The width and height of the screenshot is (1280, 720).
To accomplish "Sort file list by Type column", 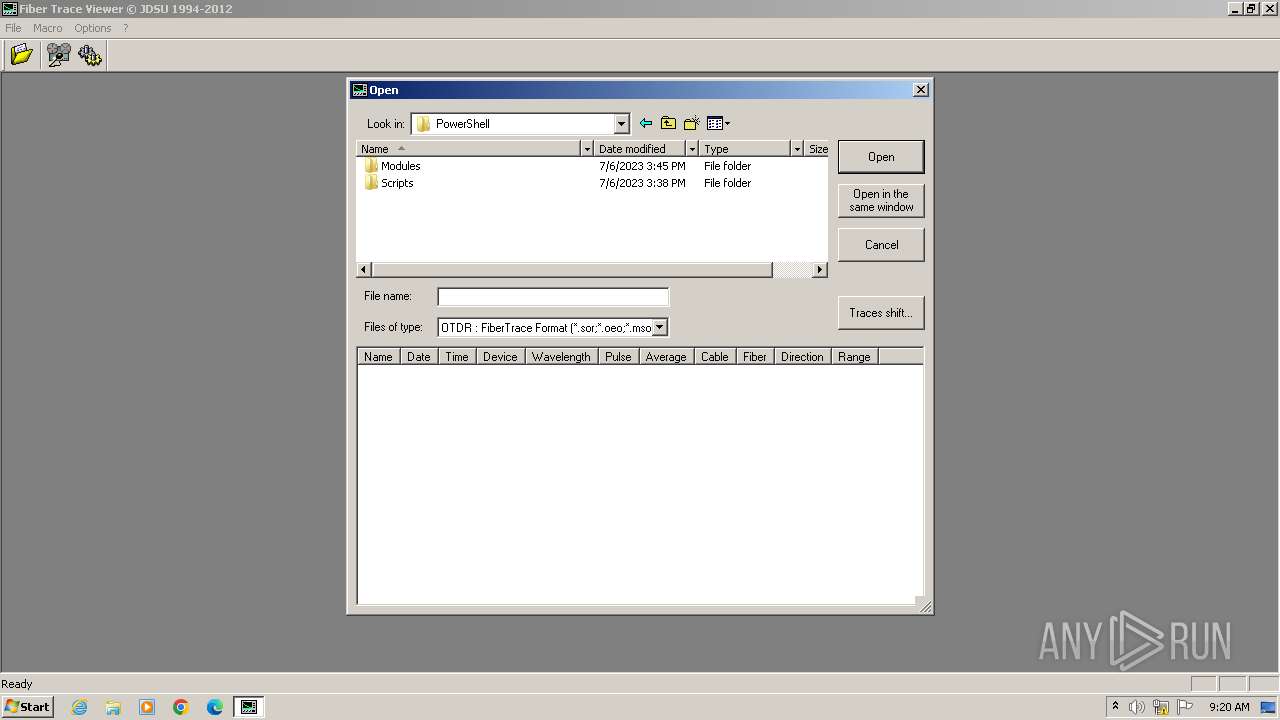I will tap(745, 149).
